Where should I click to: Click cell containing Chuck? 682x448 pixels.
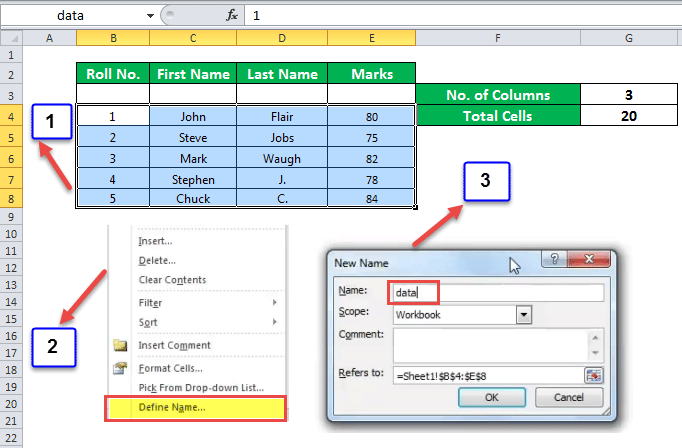193,198
